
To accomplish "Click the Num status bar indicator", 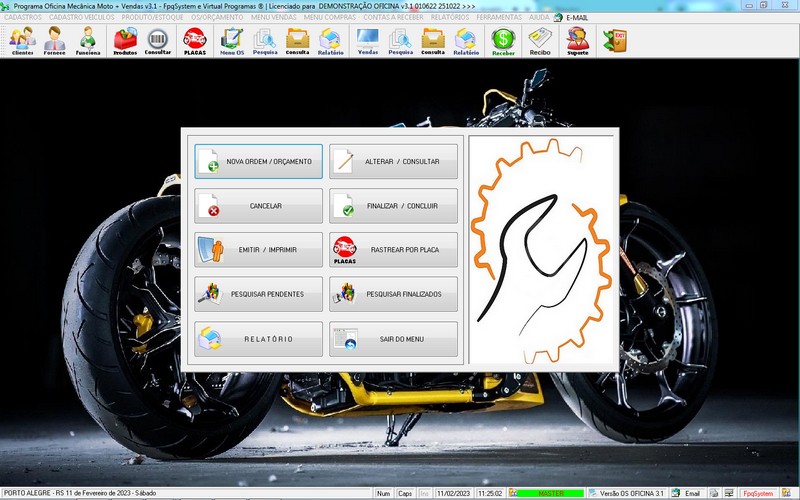I will click(x=383, y=493).
